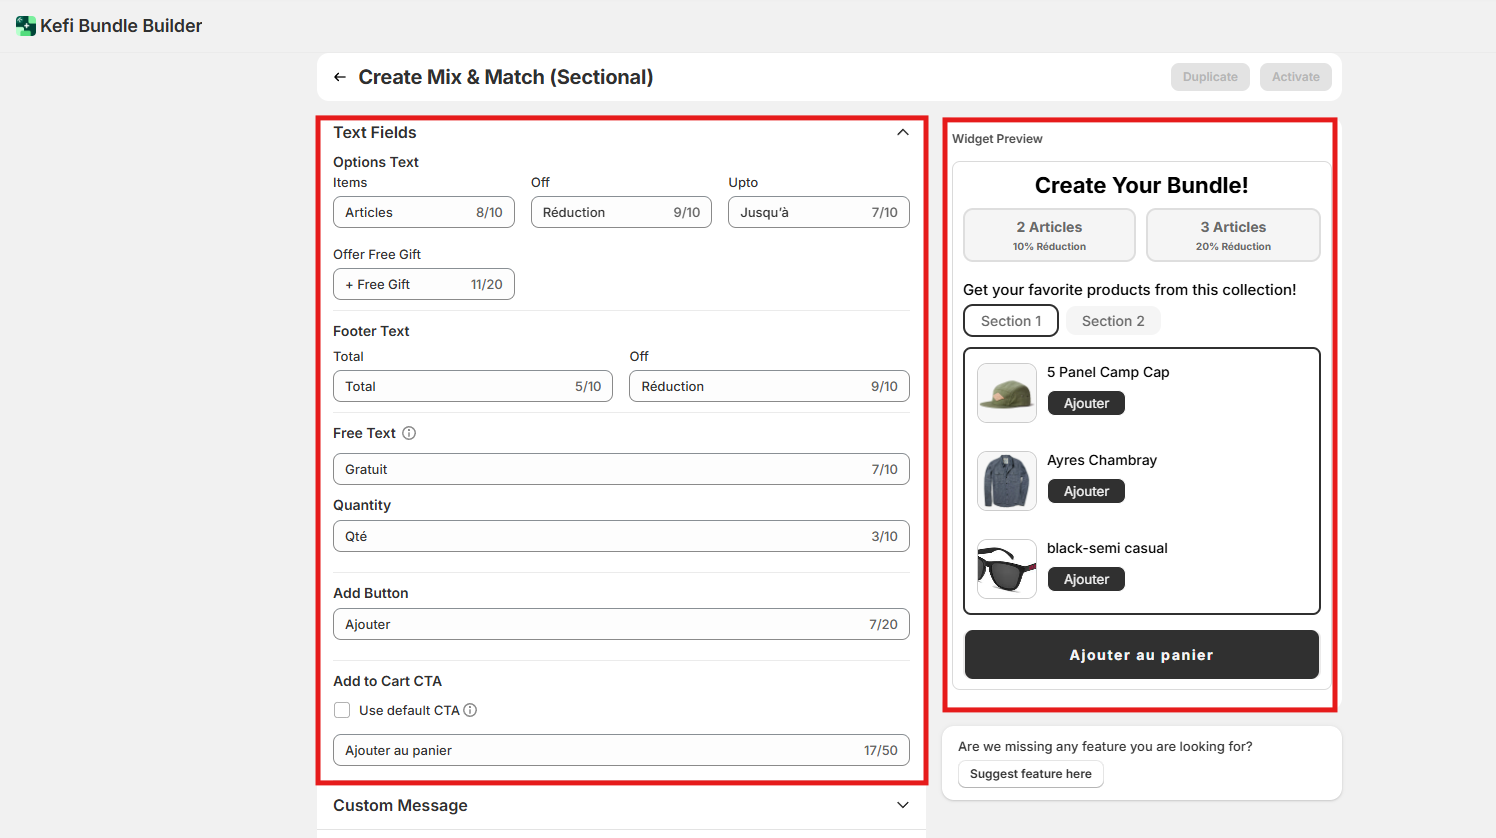Click the 5 Panel Camp Cap thumbnail
The image size is (1496, 838).
(x=1006, y=393)
